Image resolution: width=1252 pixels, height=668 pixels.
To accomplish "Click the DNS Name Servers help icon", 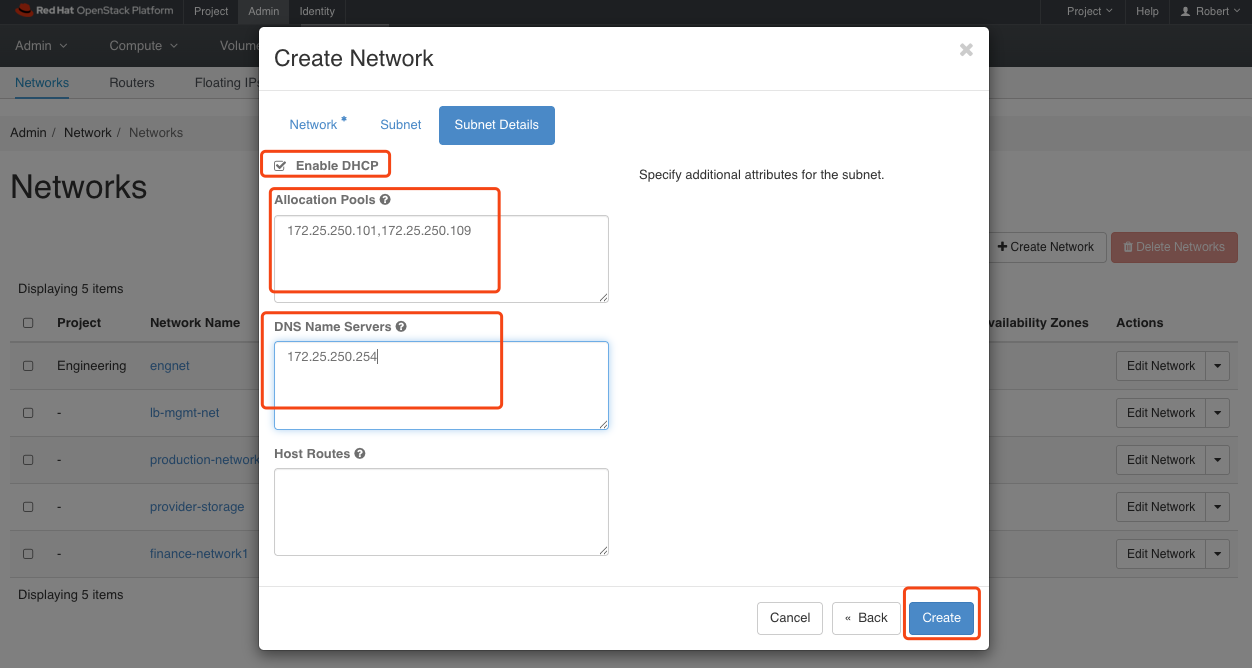I will (401, 326).
